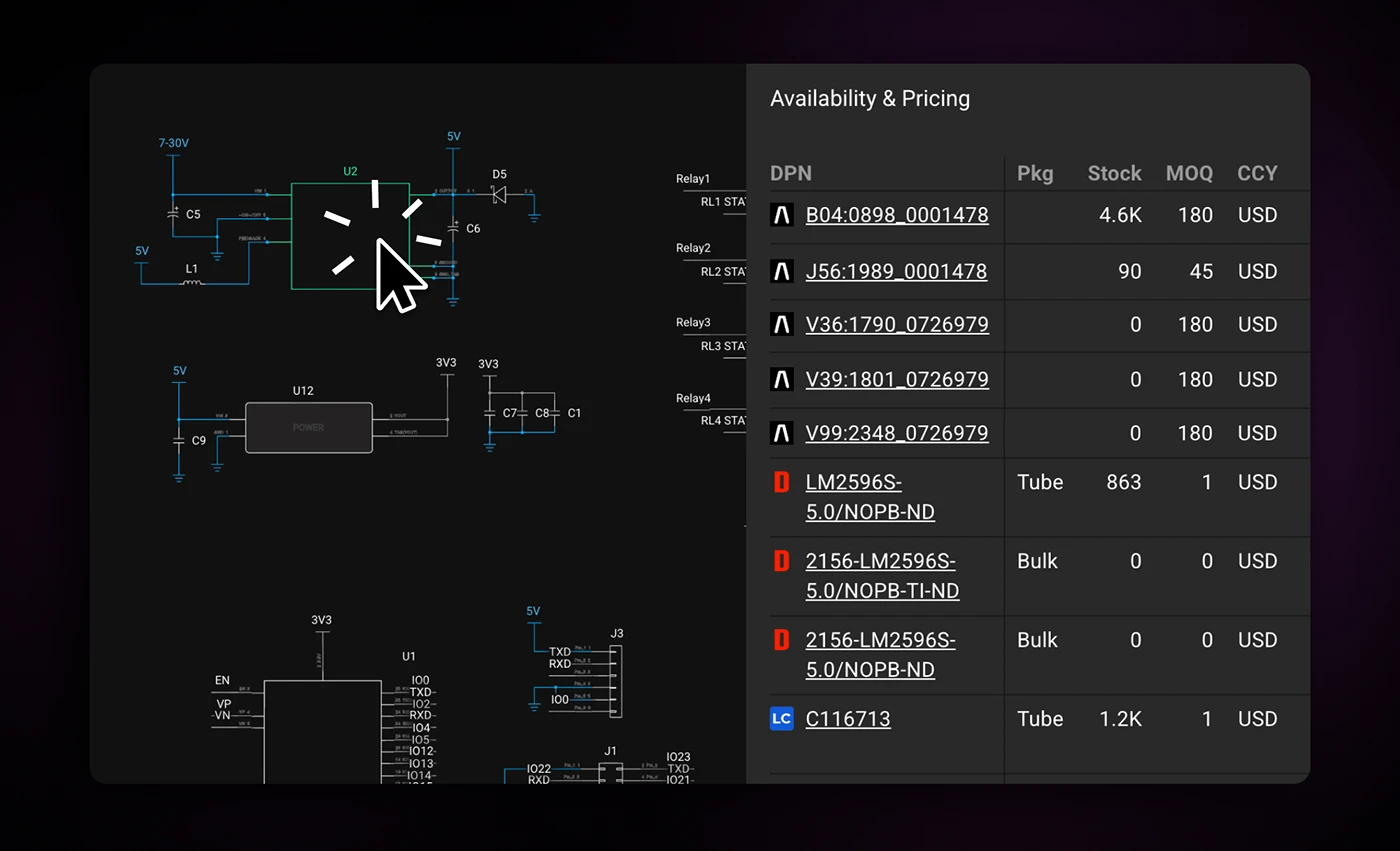Click the Arrow icon beside V99:2348_0726979

click(x=783, y=433)
